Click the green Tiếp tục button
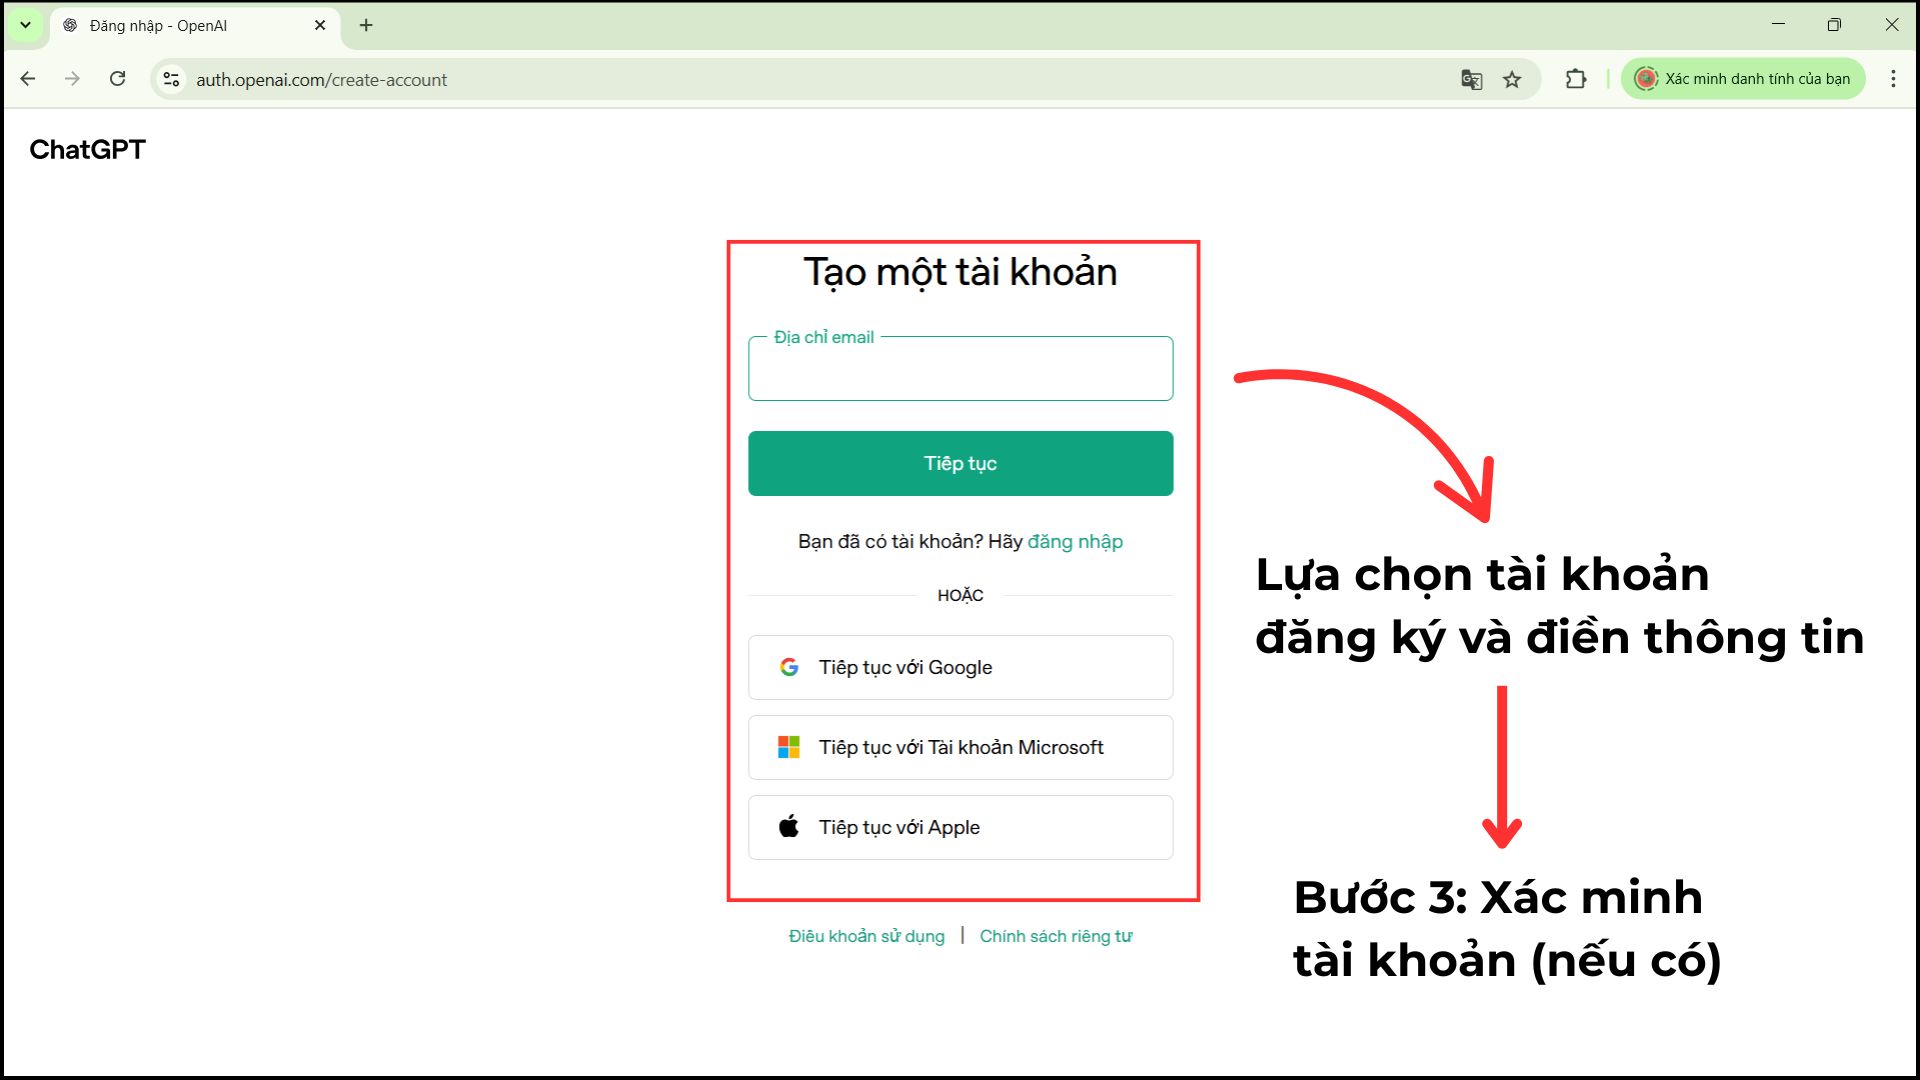Screen dimensions: 1920x1080 click(x=960, y=463)
